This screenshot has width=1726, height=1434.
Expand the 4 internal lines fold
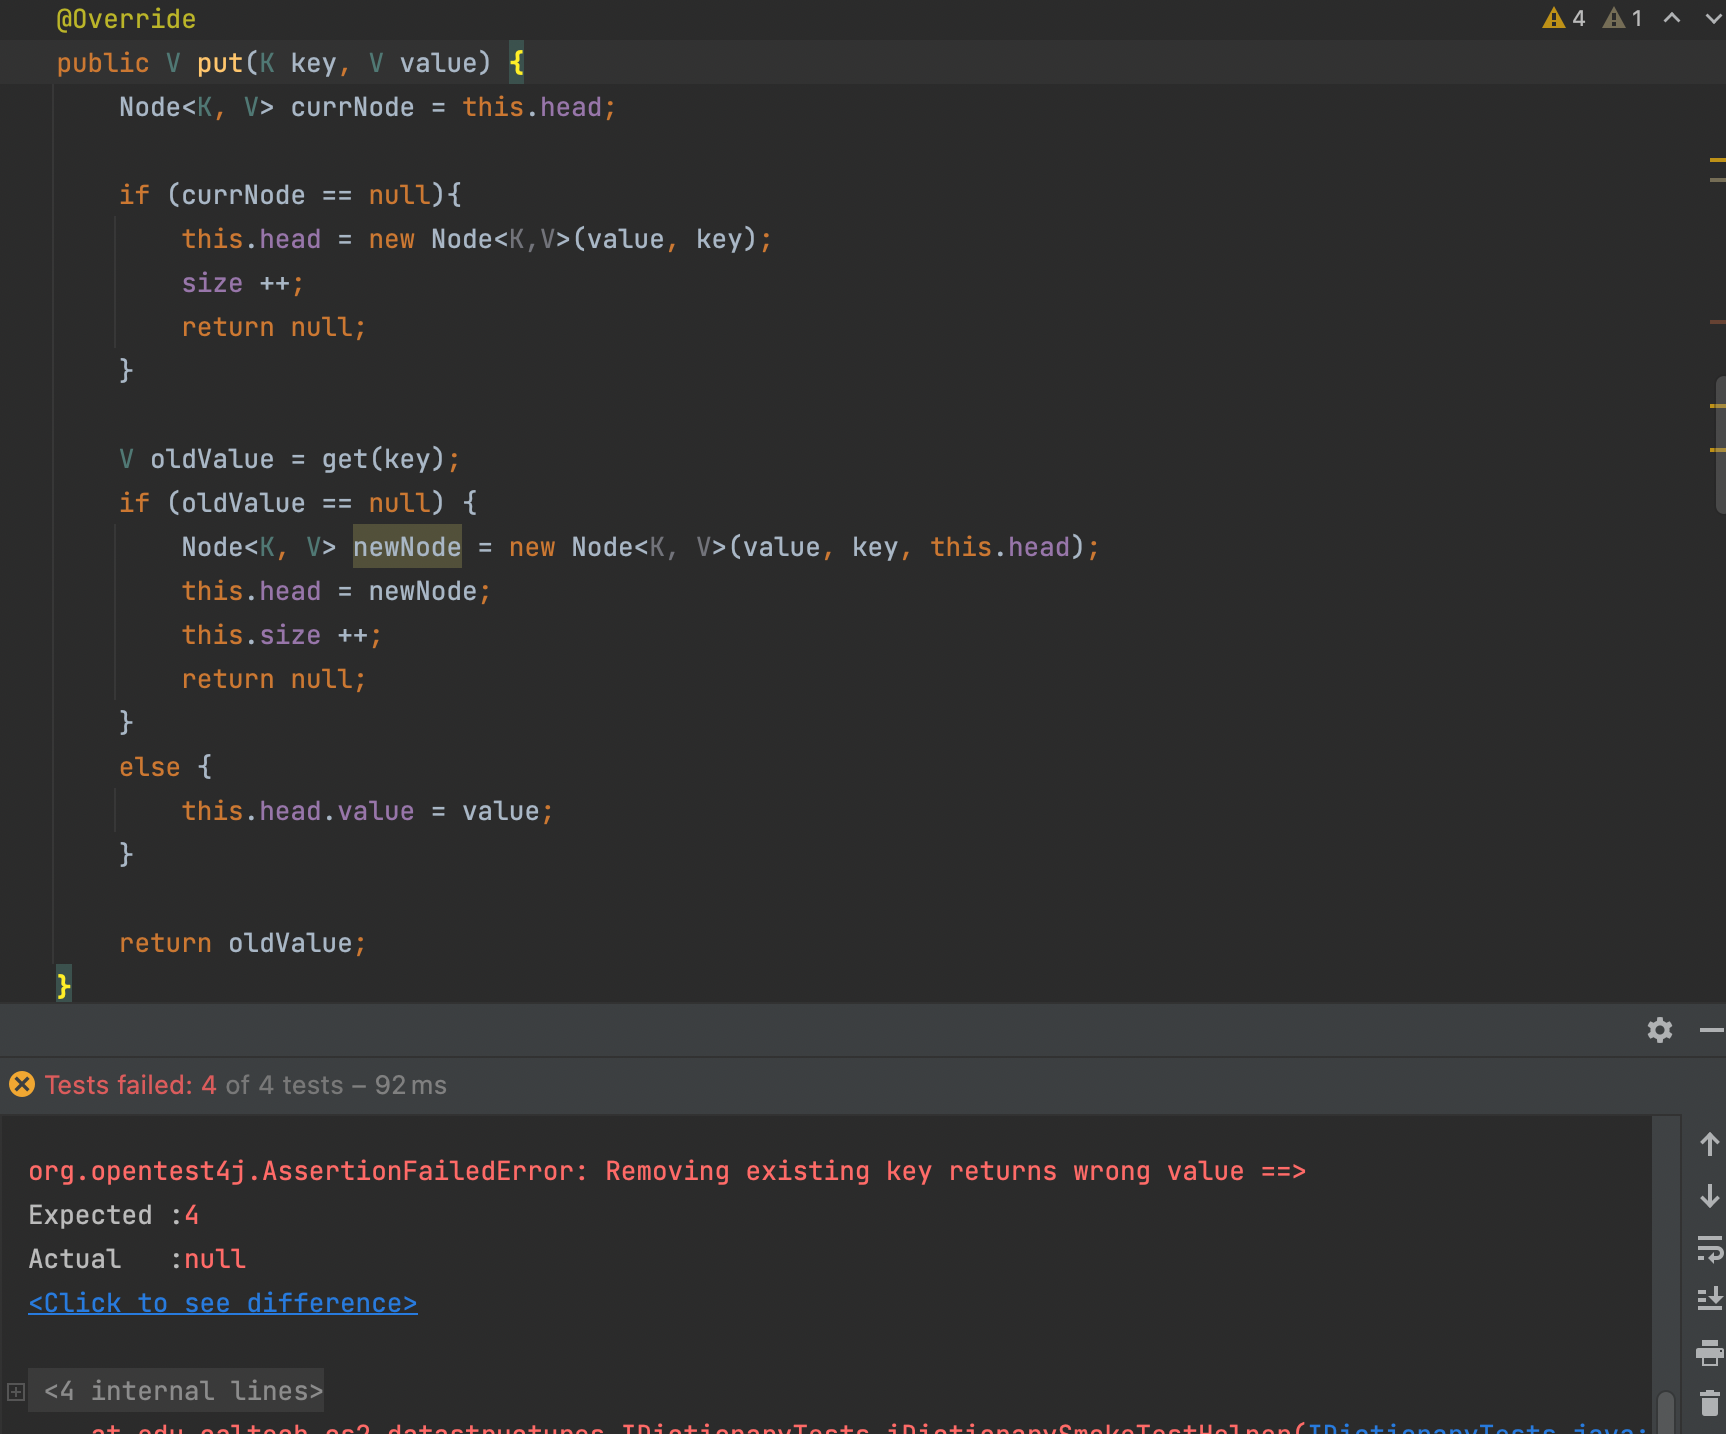coord(16,1391)
